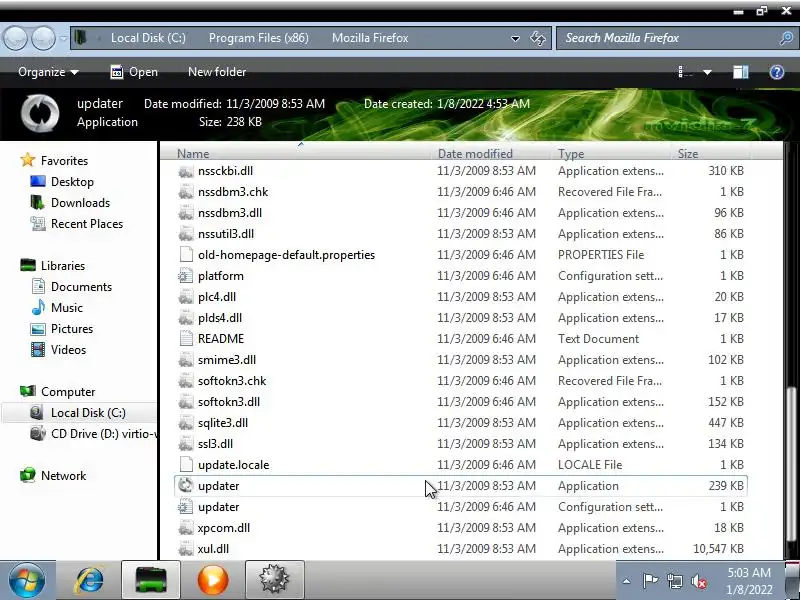Viewport: 800px width, 600px height.
Task: Select the ssl3.dll file icon
Action: pyautogui.click(x=186, y=444)
